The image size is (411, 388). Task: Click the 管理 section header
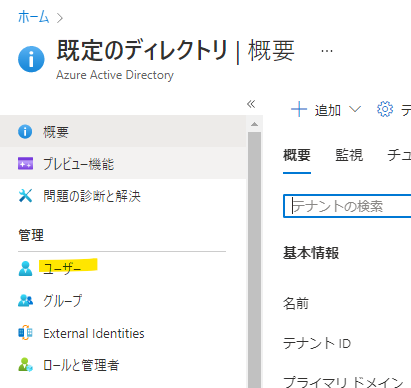pyautogui.click(x=31, y=235)
